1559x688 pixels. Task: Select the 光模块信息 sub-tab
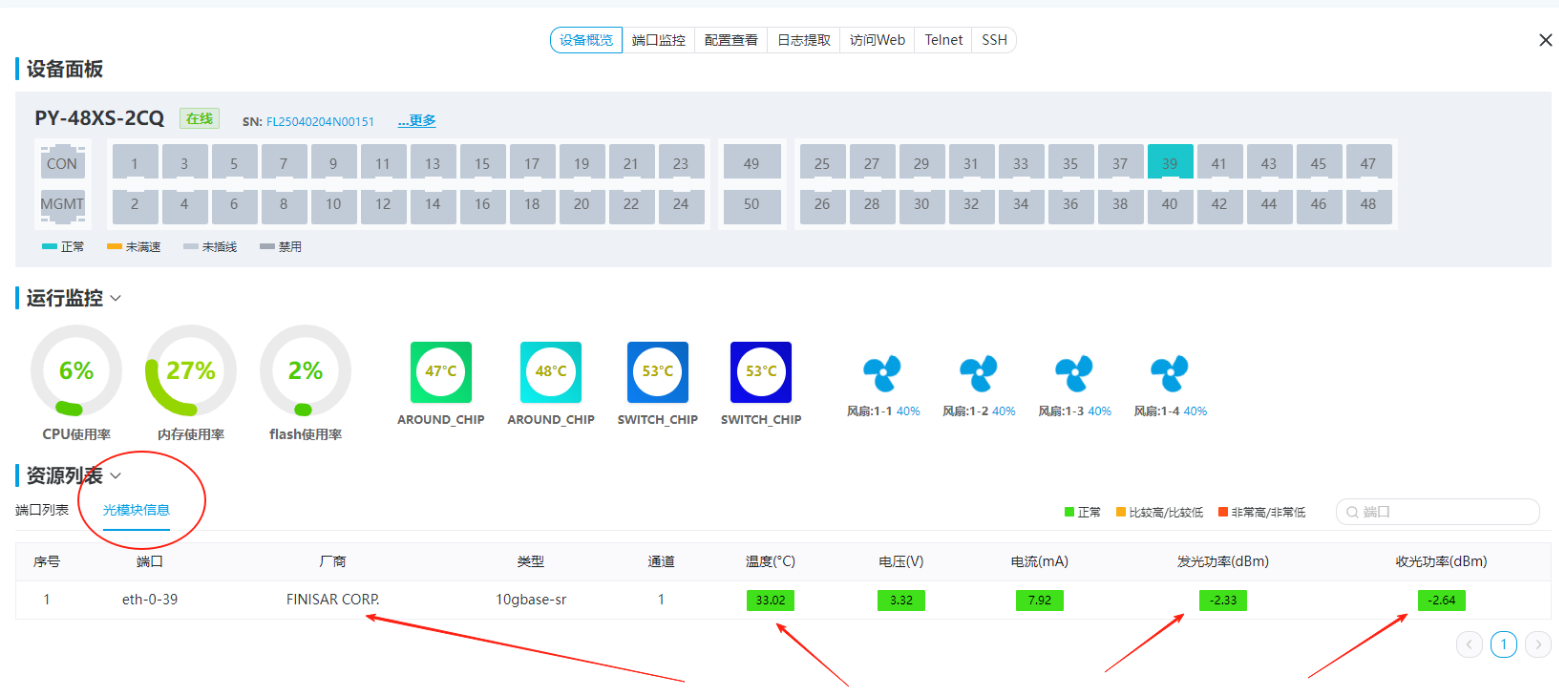136,510
